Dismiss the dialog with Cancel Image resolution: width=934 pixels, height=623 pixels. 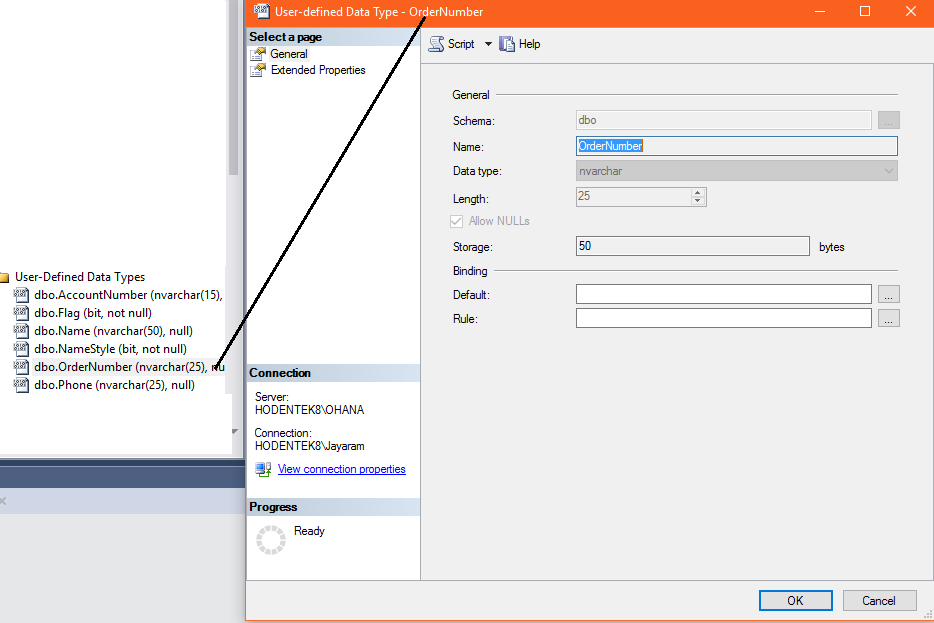(879, 600)
